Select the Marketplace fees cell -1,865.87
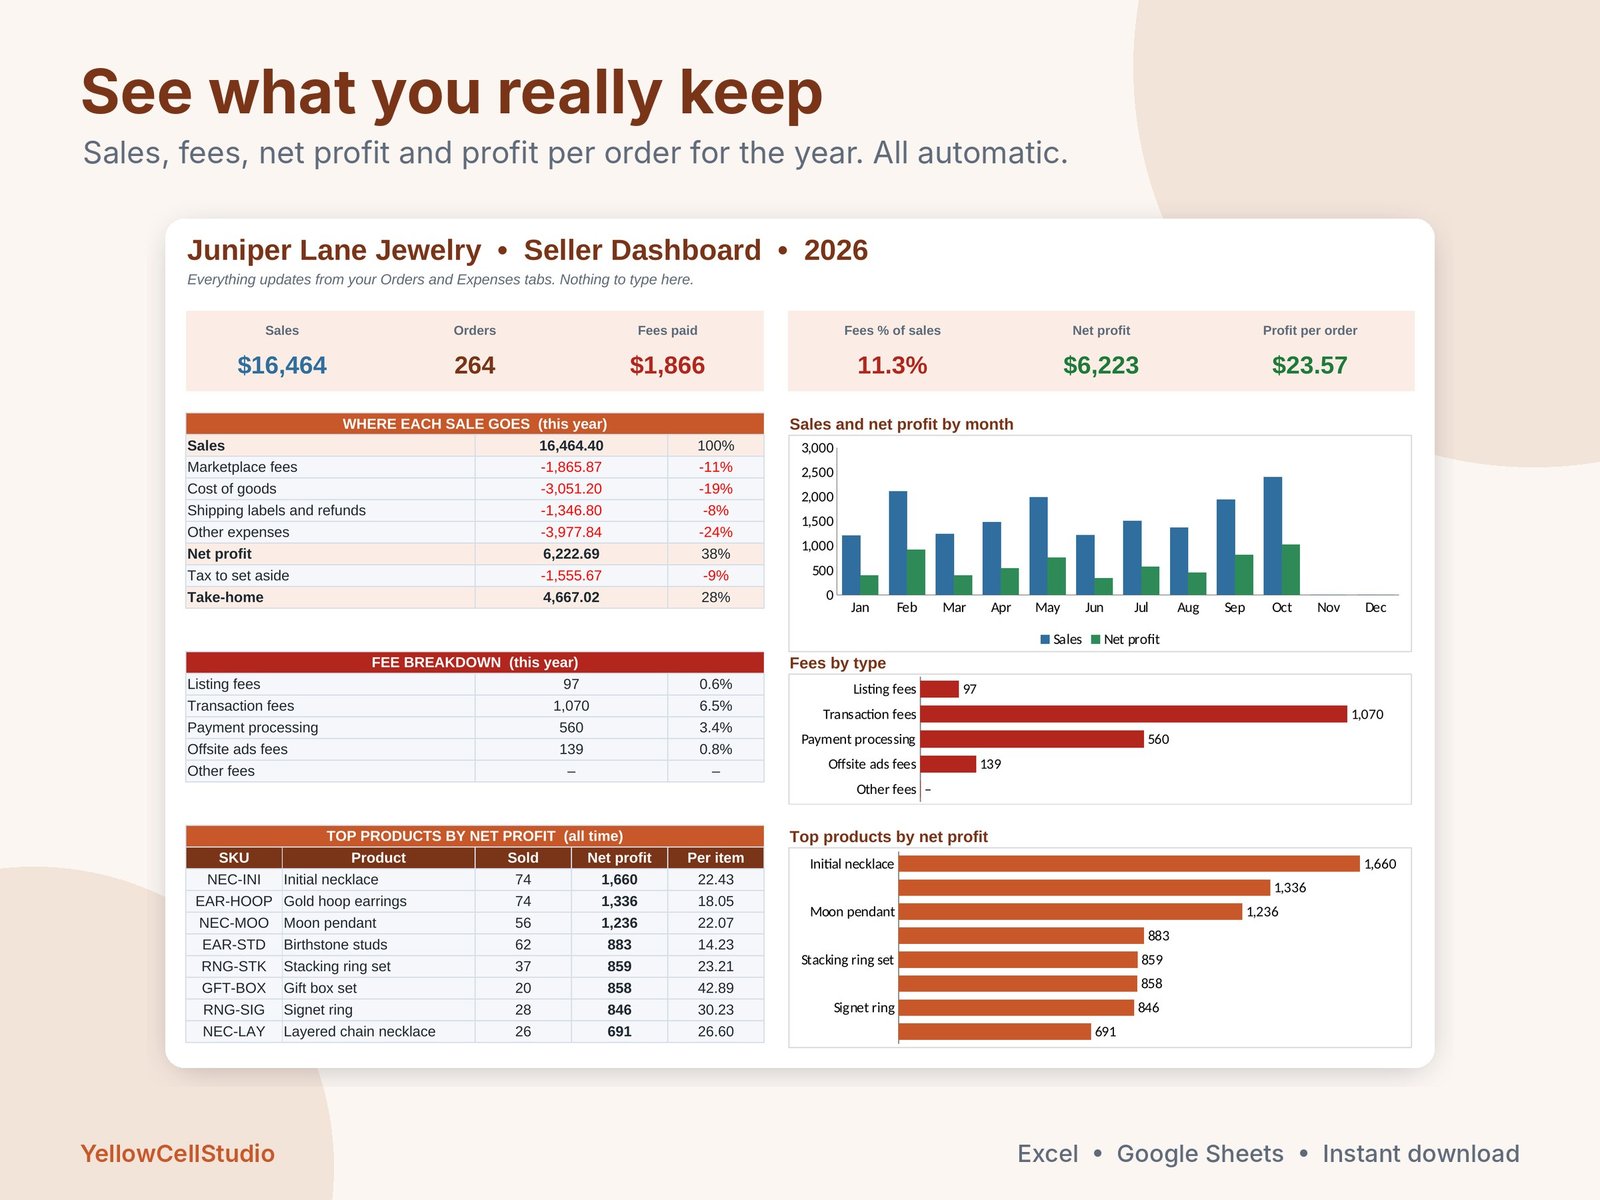This screenshot has height=1200, width=1600. 571,467
